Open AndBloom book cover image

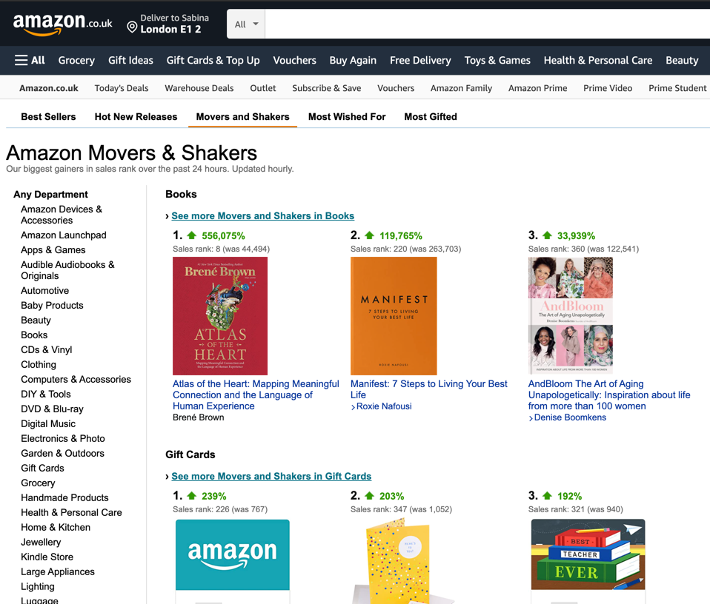coord(571,316)
